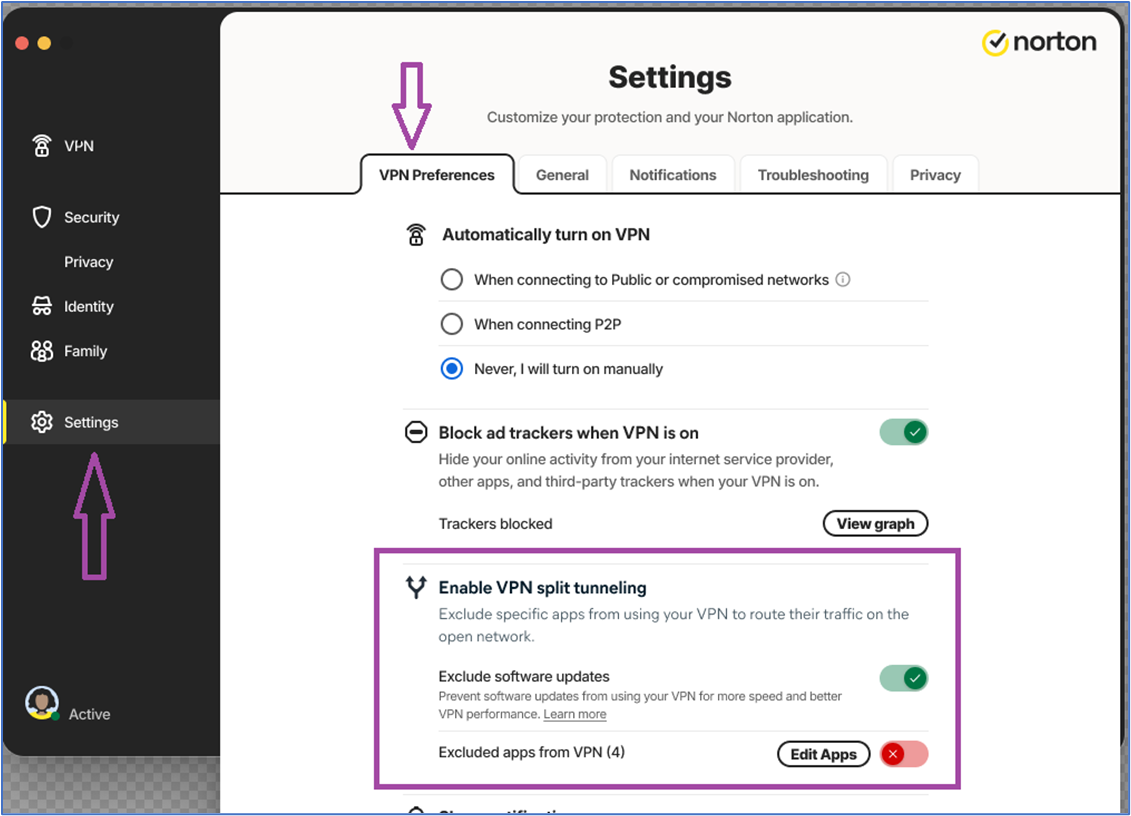Click the Edit Apps button
This screenshot has height=816, width=1131.
pyautogui.click(x=823, y=754)
